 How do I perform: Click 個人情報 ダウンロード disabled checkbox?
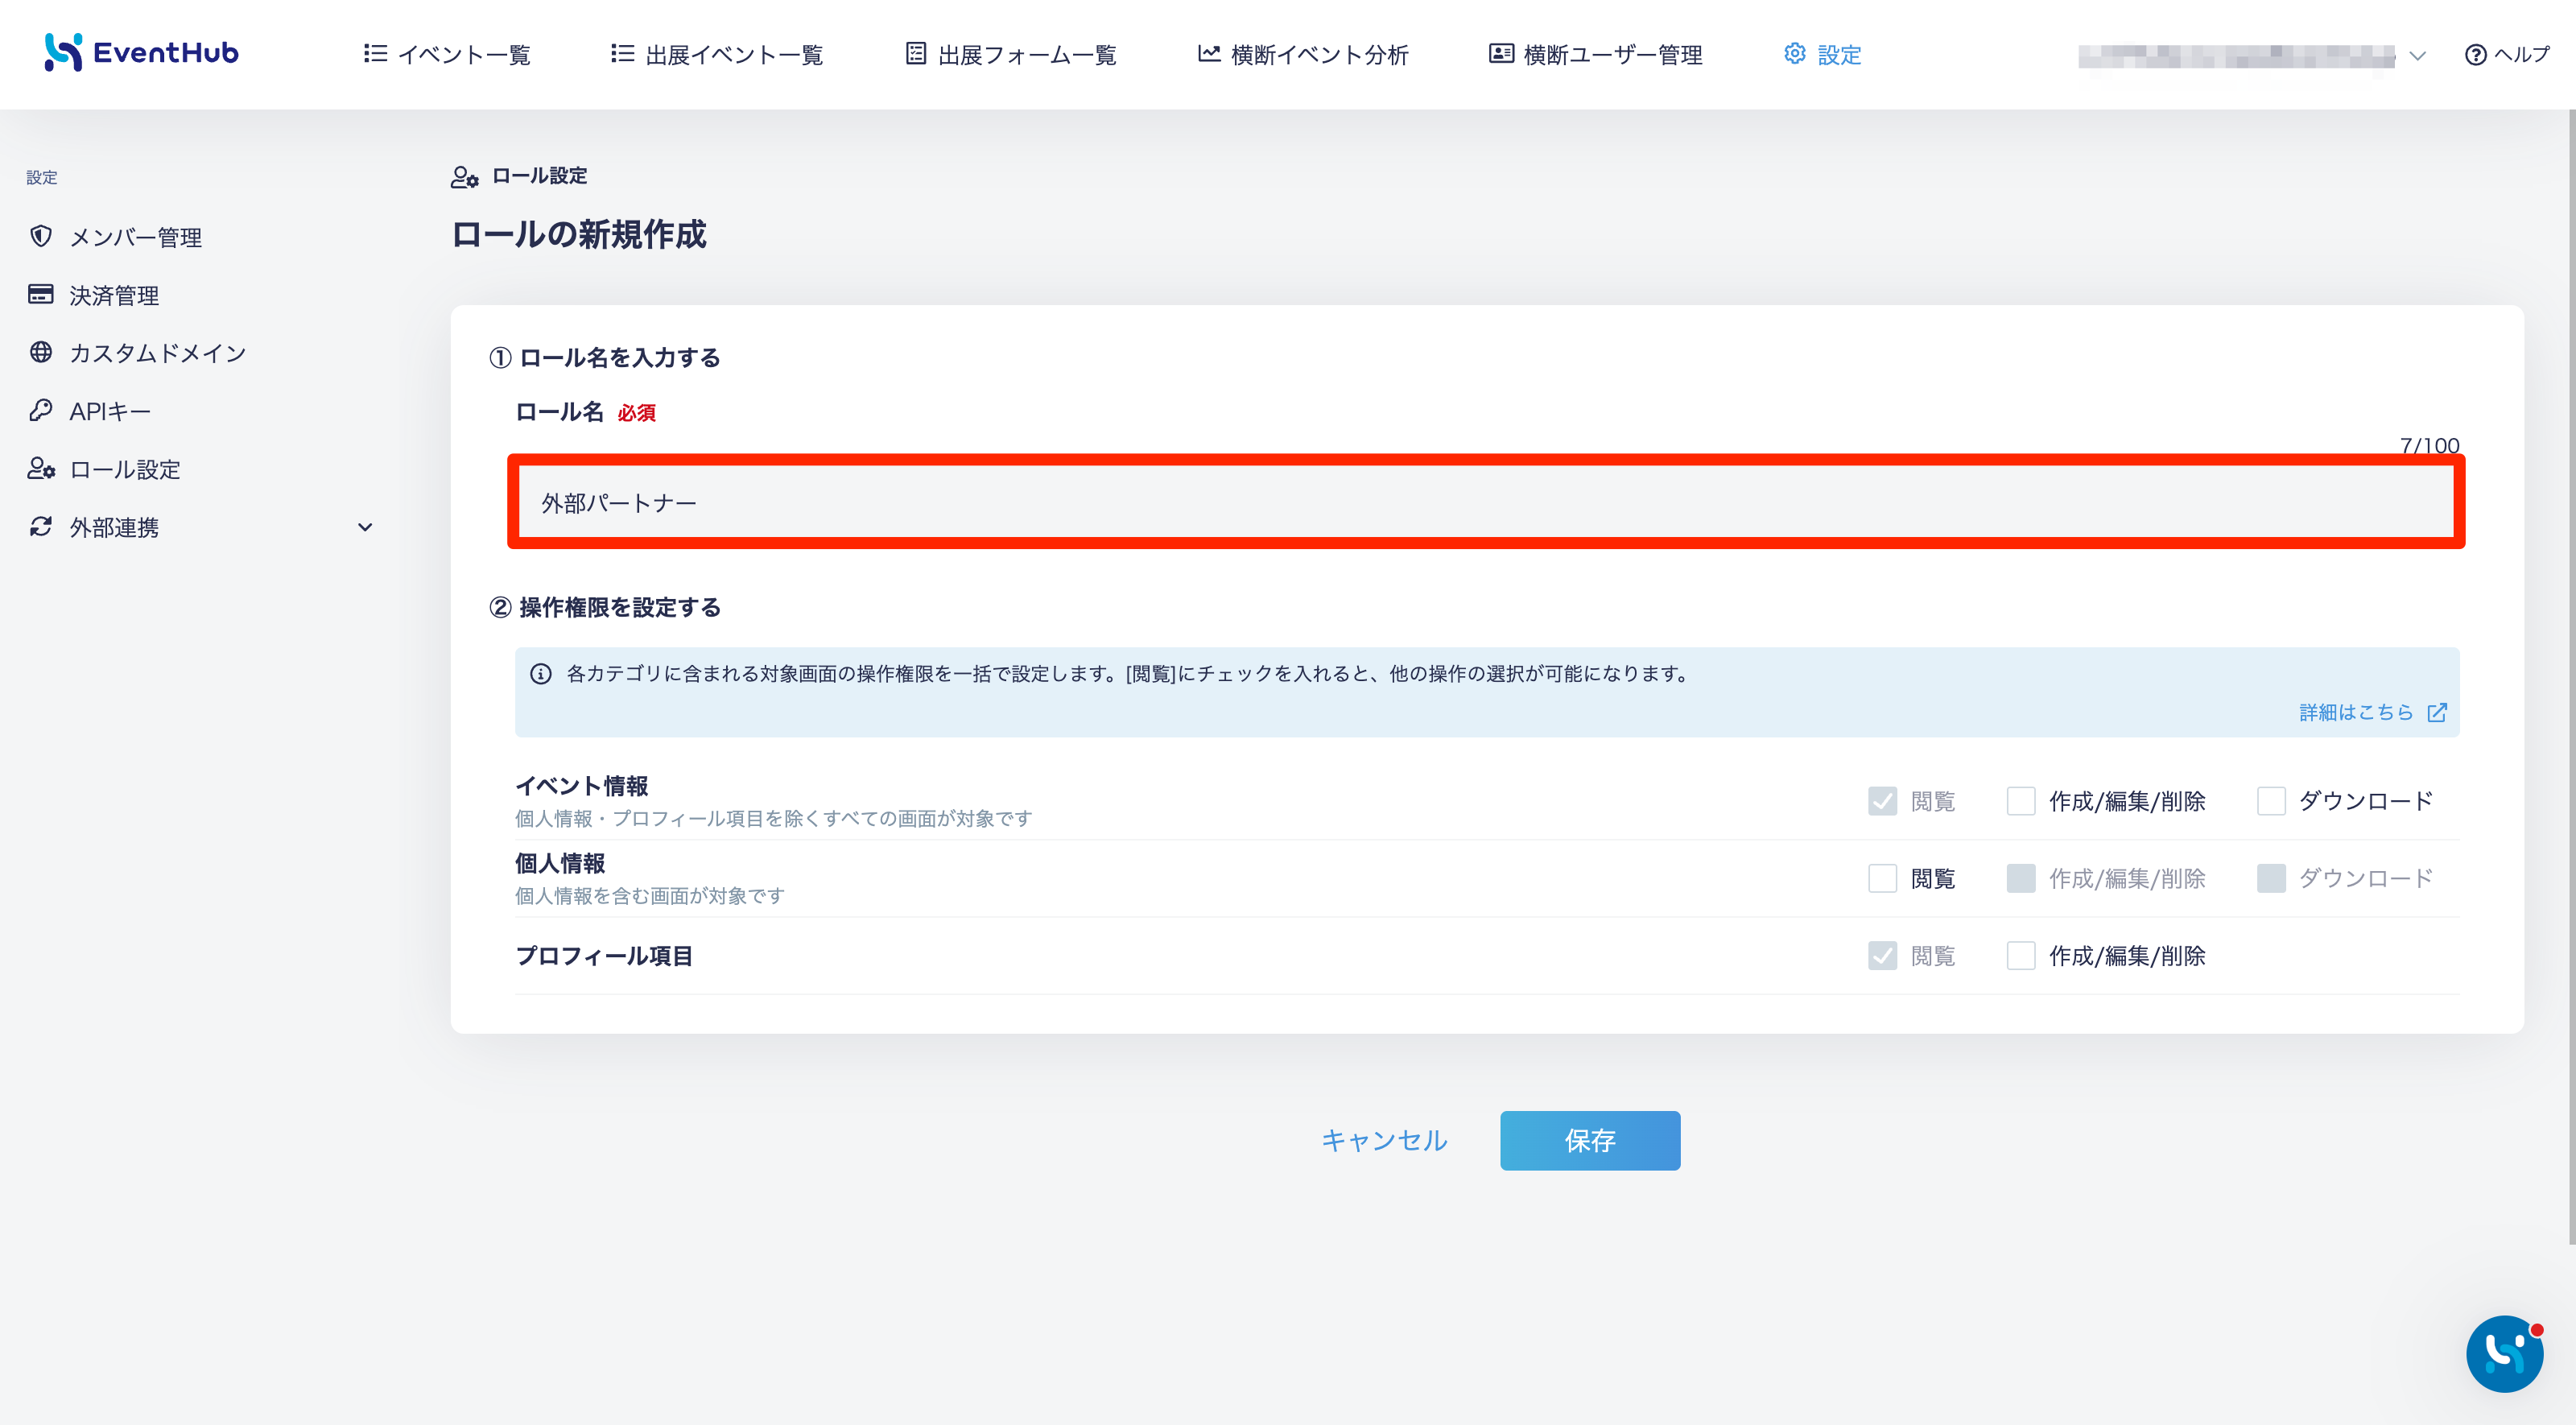click(x=2271, y=878)
